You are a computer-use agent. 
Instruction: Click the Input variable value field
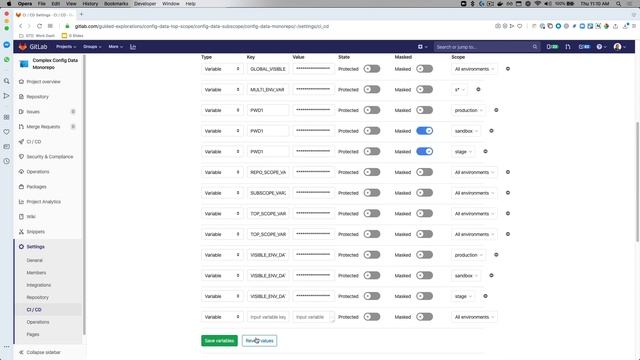click(x=313, y=317)
